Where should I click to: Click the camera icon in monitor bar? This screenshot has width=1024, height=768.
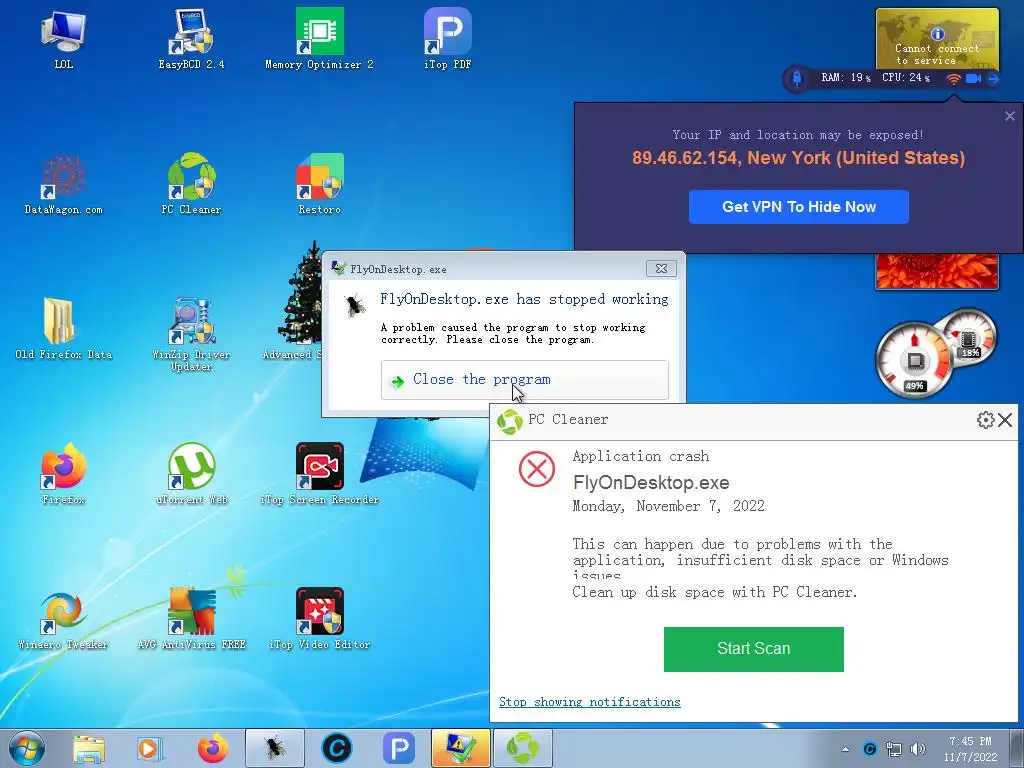pos(974,78)
